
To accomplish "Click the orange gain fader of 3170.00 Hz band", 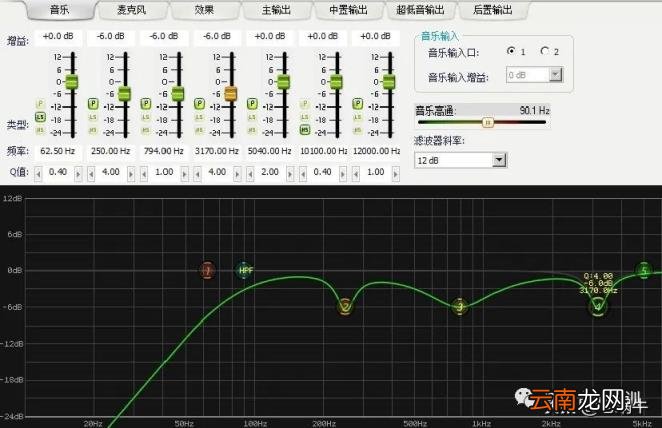I will (x=231, y=93).
